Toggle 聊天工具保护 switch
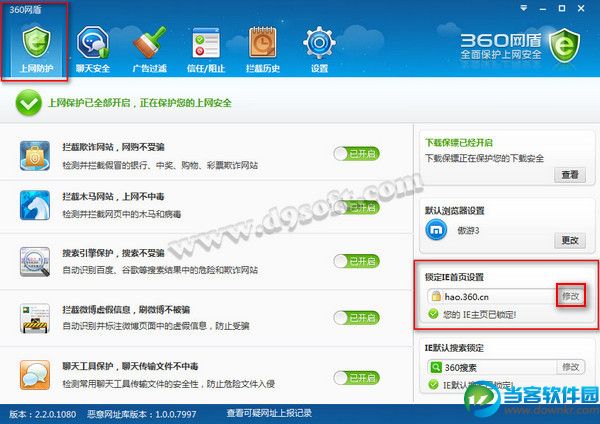The height and width of the screenshot is (424, 600). click(x=356, y=378)
